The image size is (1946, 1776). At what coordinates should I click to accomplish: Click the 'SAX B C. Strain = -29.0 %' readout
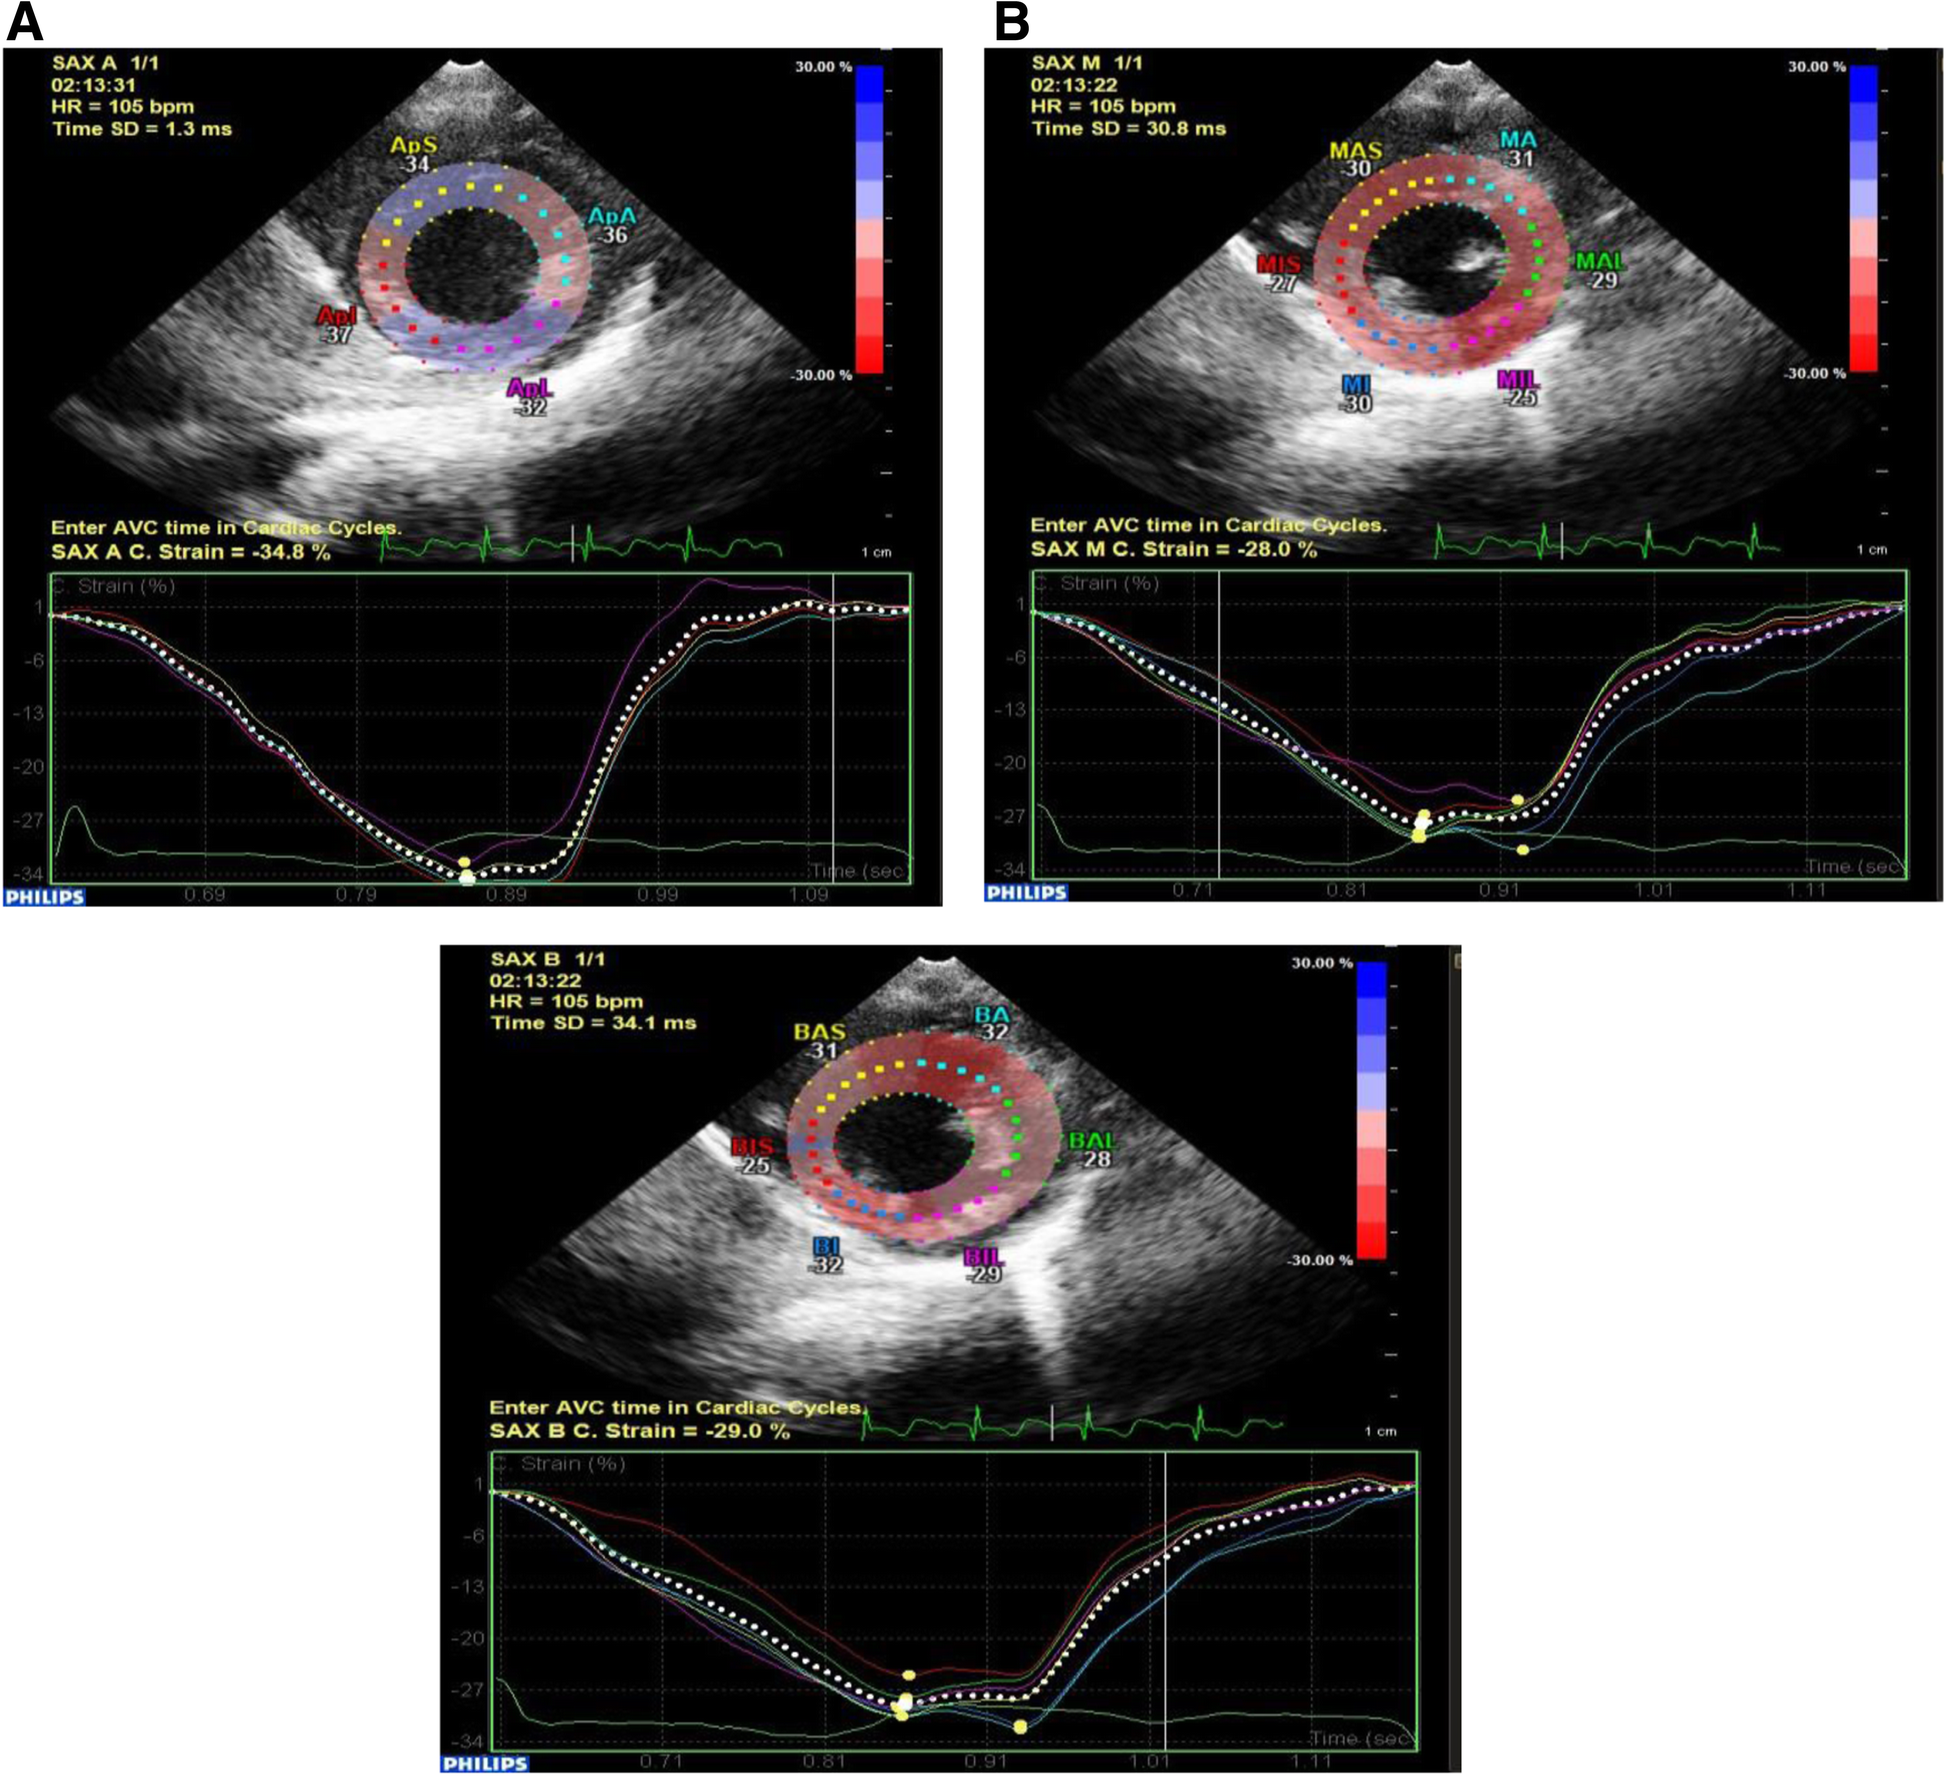[639, 1431]
